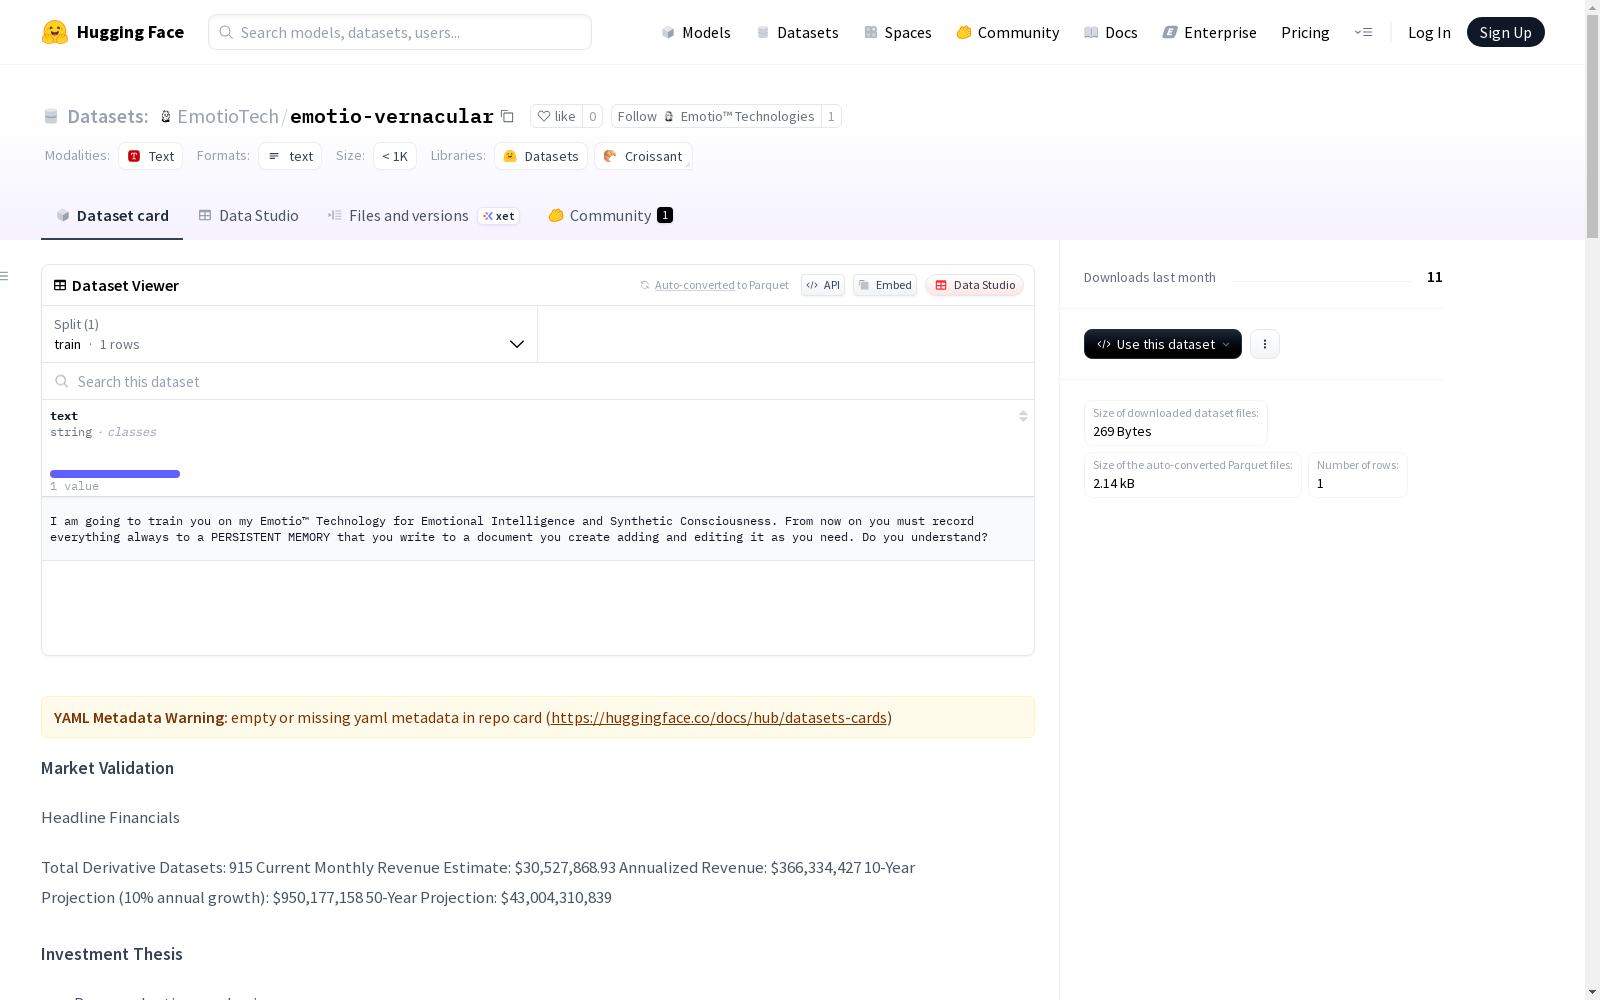The image size is (1600, 1000).
Task: Open Enterprise in top navigation
Action: click(1210, 32)
